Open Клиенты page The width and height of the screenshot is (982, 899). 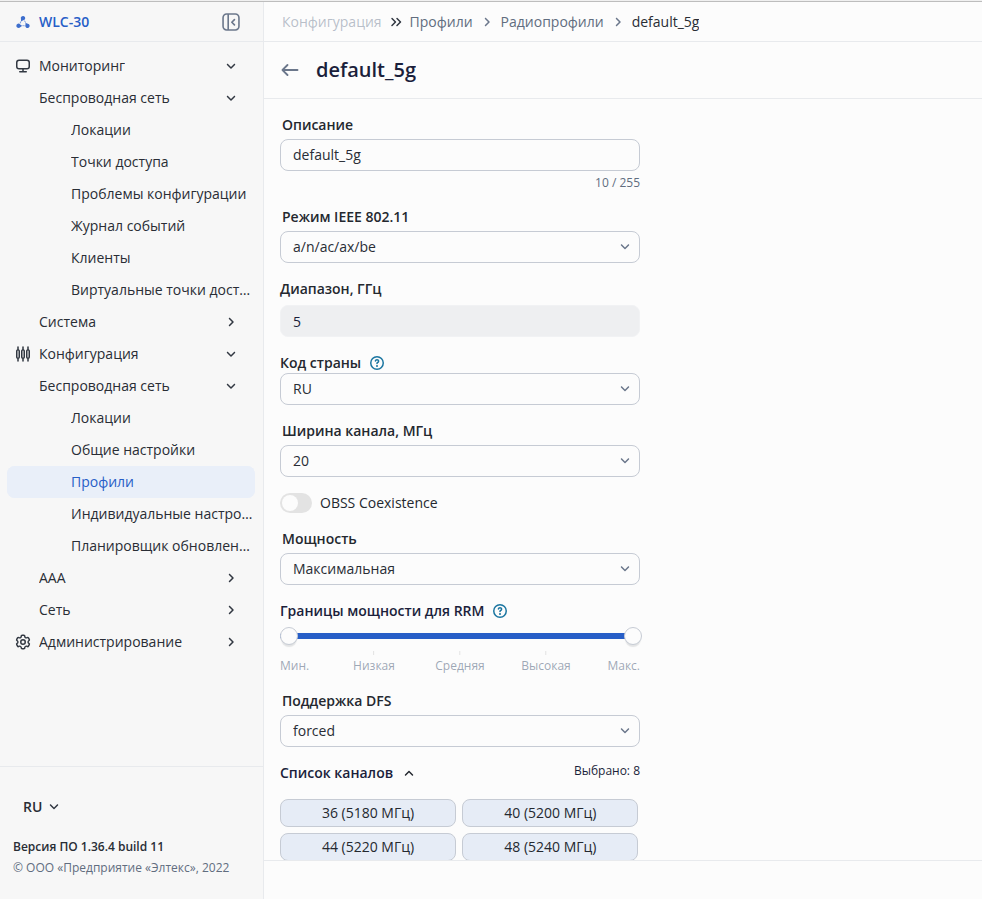[x=100, y=257]
